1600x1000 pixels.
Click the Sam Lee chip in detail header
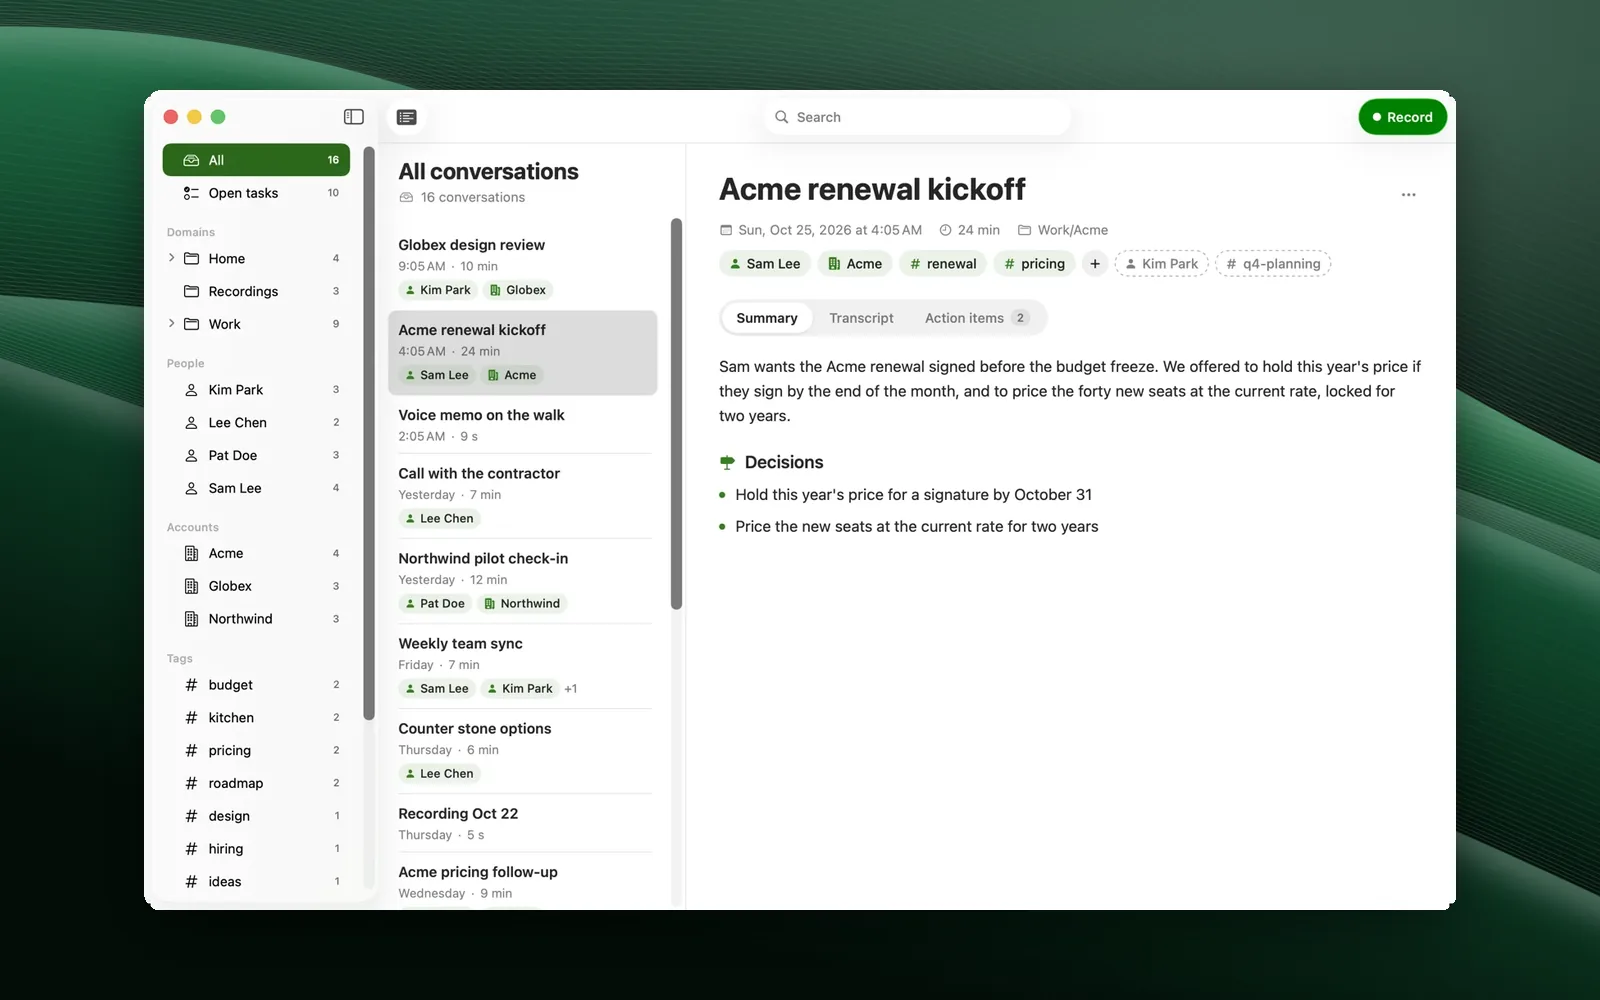coord(765,264)
